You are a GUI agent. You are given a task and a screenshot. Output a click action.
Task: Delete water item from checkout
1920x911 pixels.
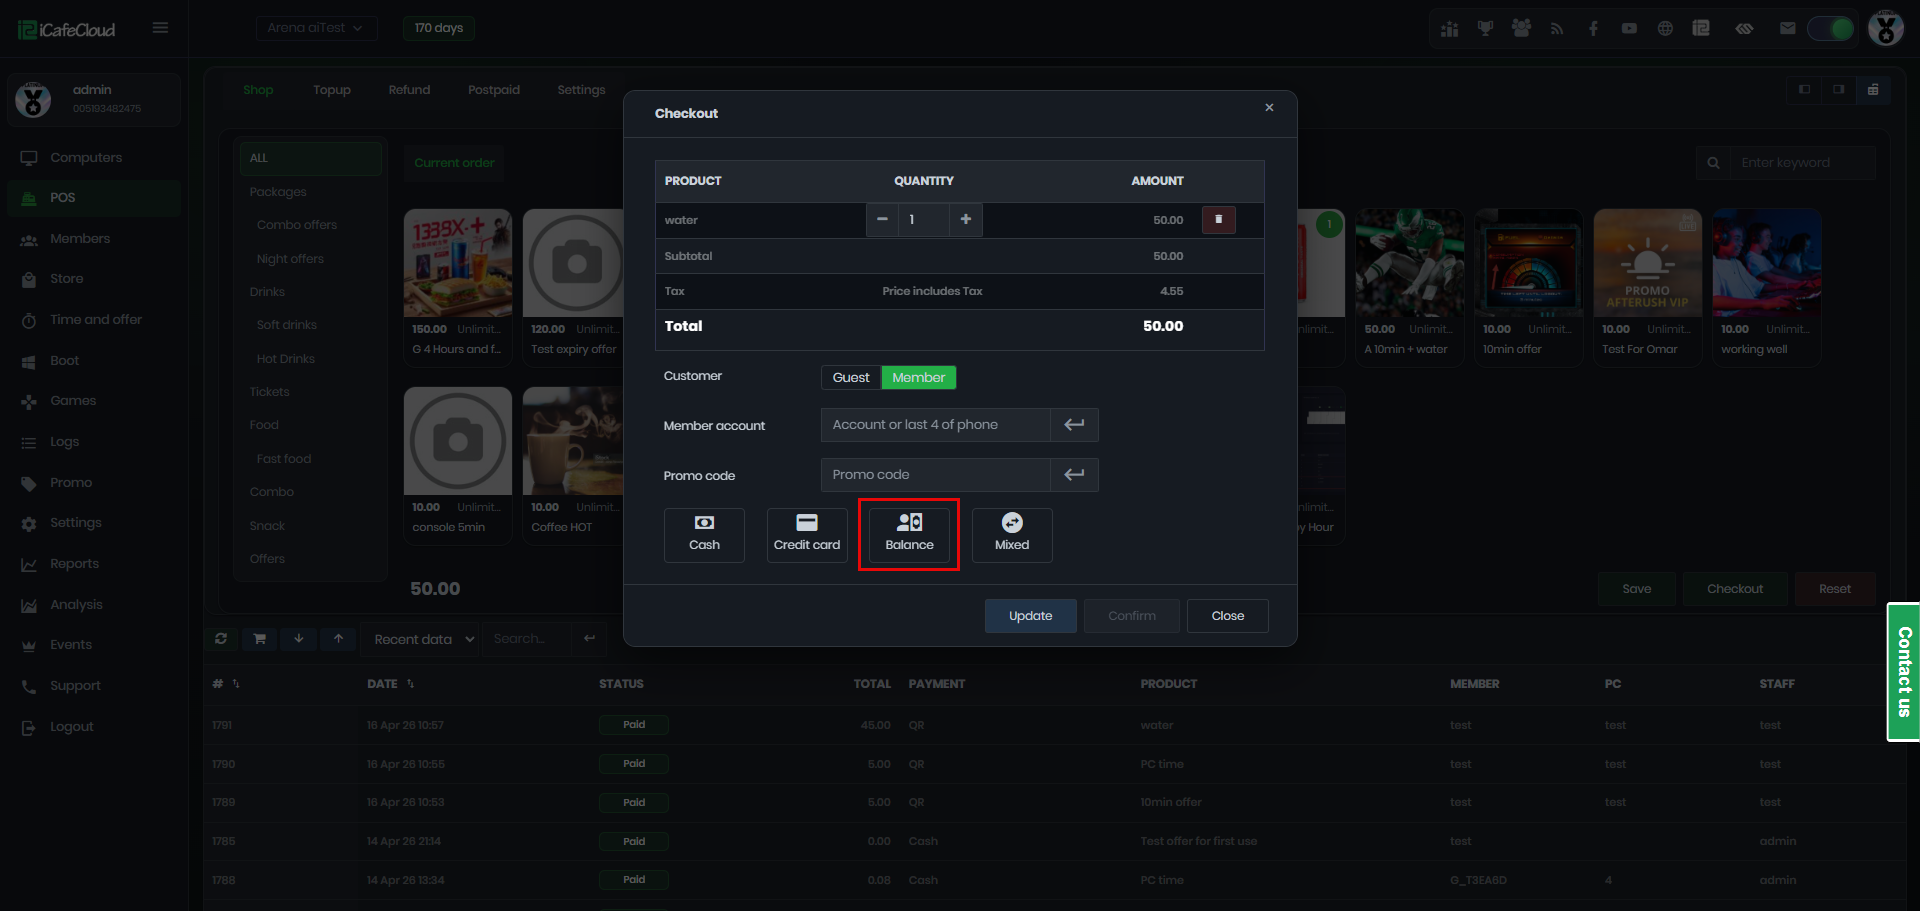pos(1218,220)
